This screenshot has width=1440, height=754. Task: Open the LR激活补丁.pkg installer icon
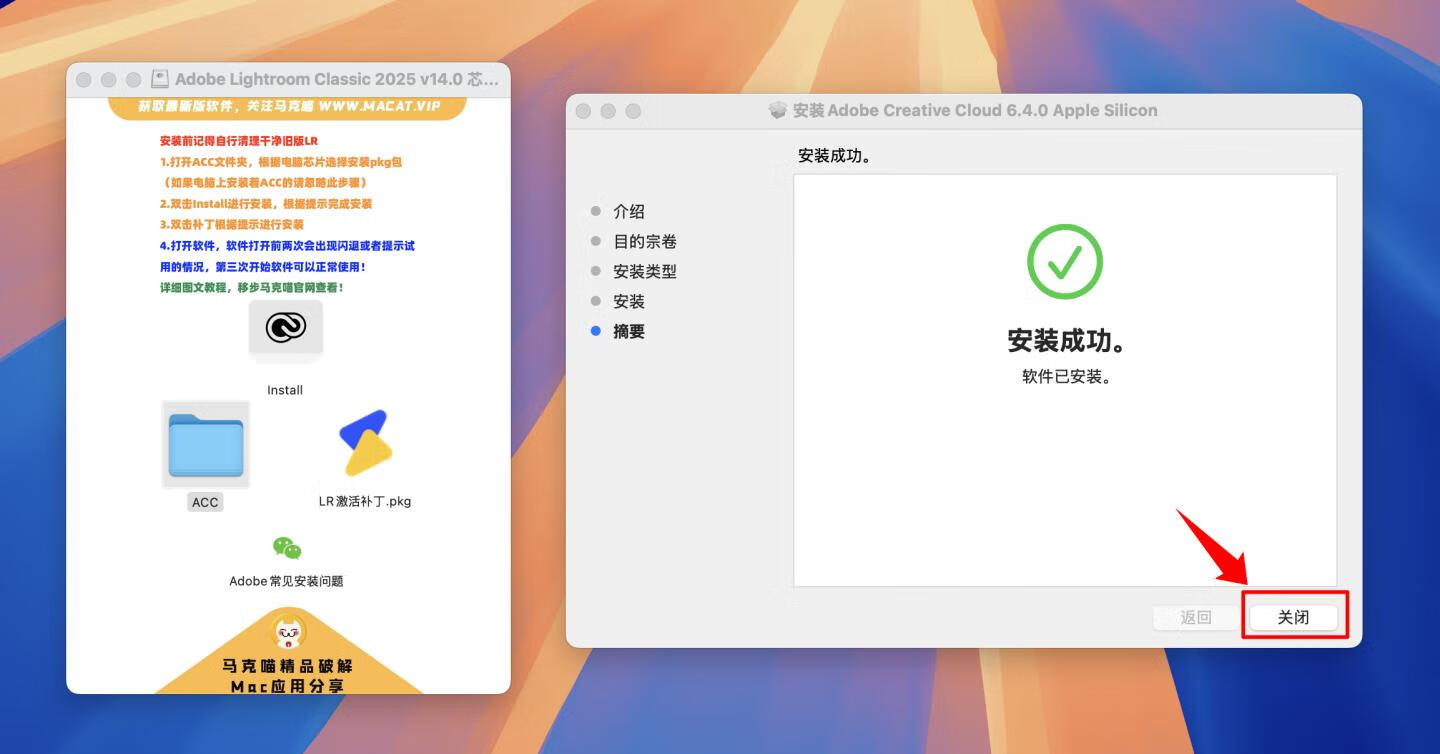(365, 443)
